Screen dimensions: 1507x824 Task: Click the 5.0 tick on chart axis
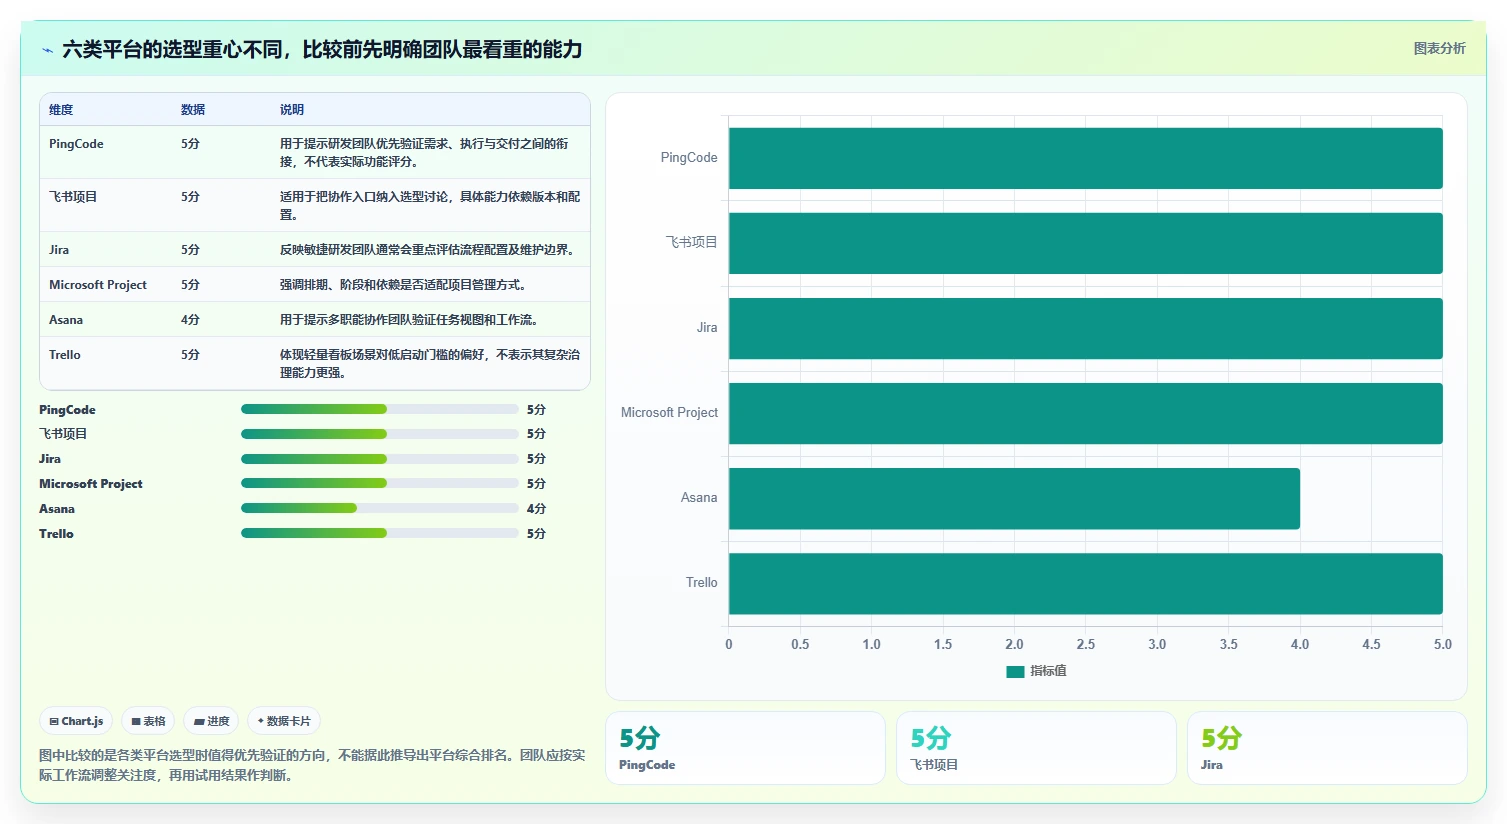coord(1442,645)
